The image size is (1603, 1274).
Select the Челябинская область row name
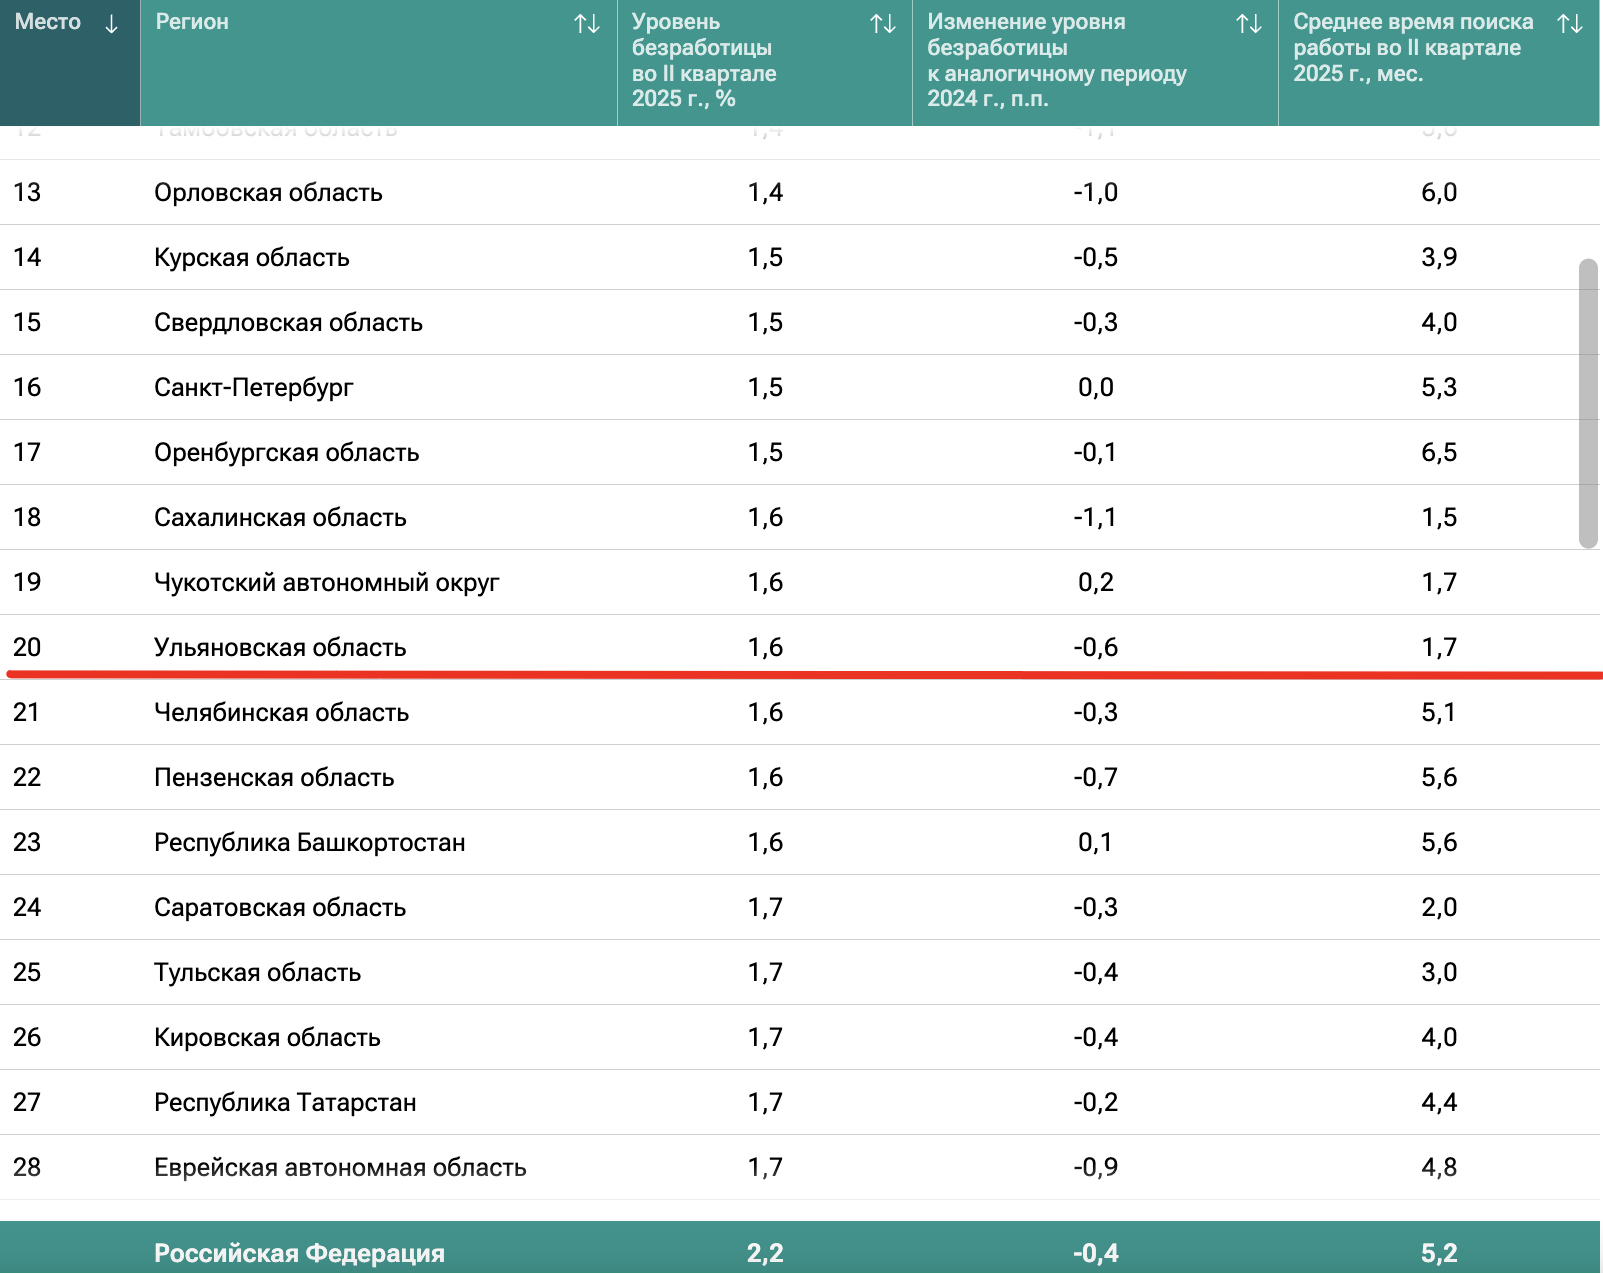pos(282,713)
